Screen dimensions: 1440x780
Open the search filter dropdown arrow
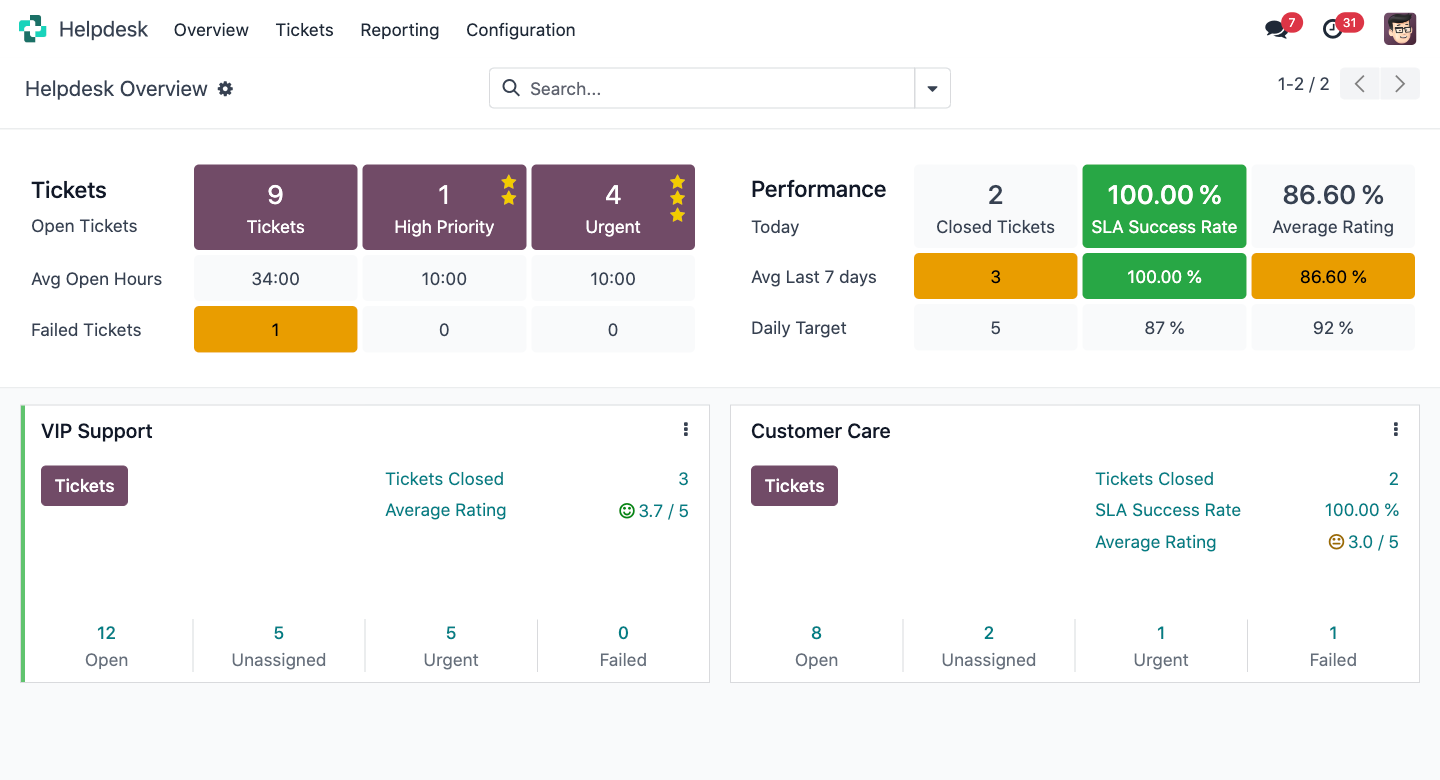click(932, 88)
